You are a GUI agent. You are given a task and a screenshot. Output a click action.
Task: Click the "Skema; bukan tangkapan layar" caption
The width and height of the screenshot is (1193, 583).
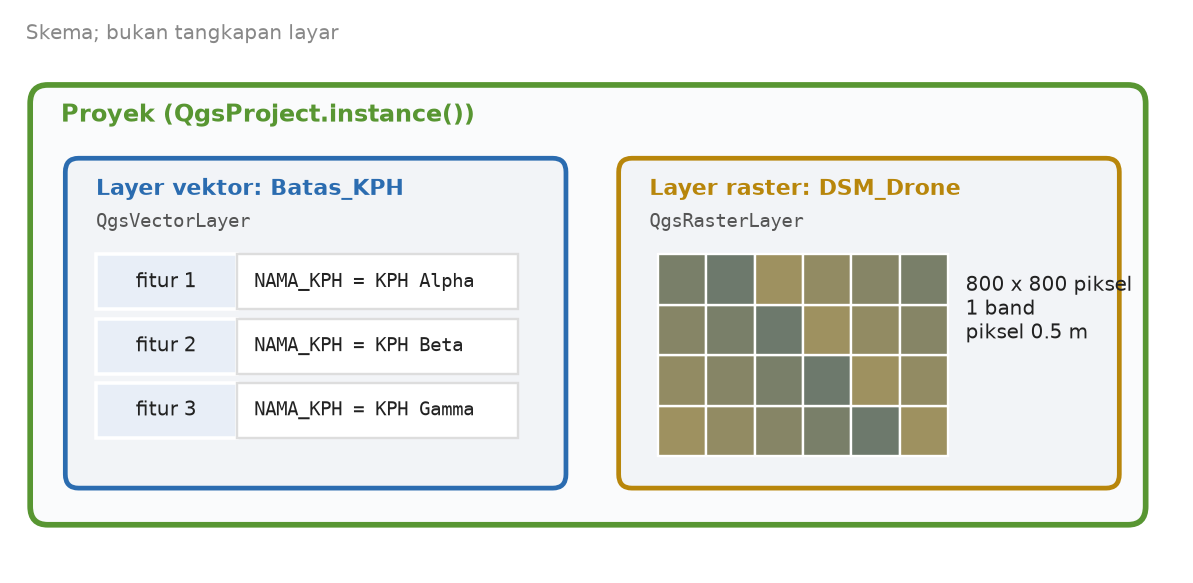[x=182, y=33]
